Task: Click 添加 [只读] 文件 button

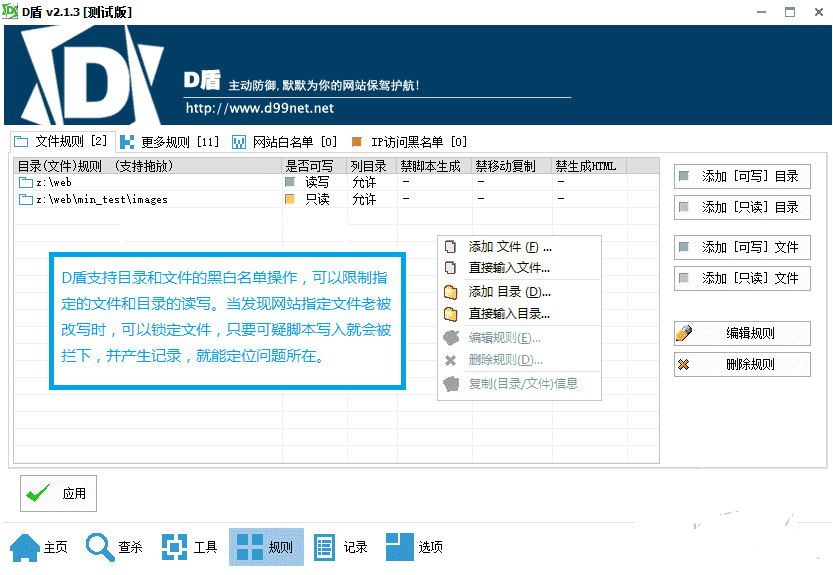Action: point(742,278)
